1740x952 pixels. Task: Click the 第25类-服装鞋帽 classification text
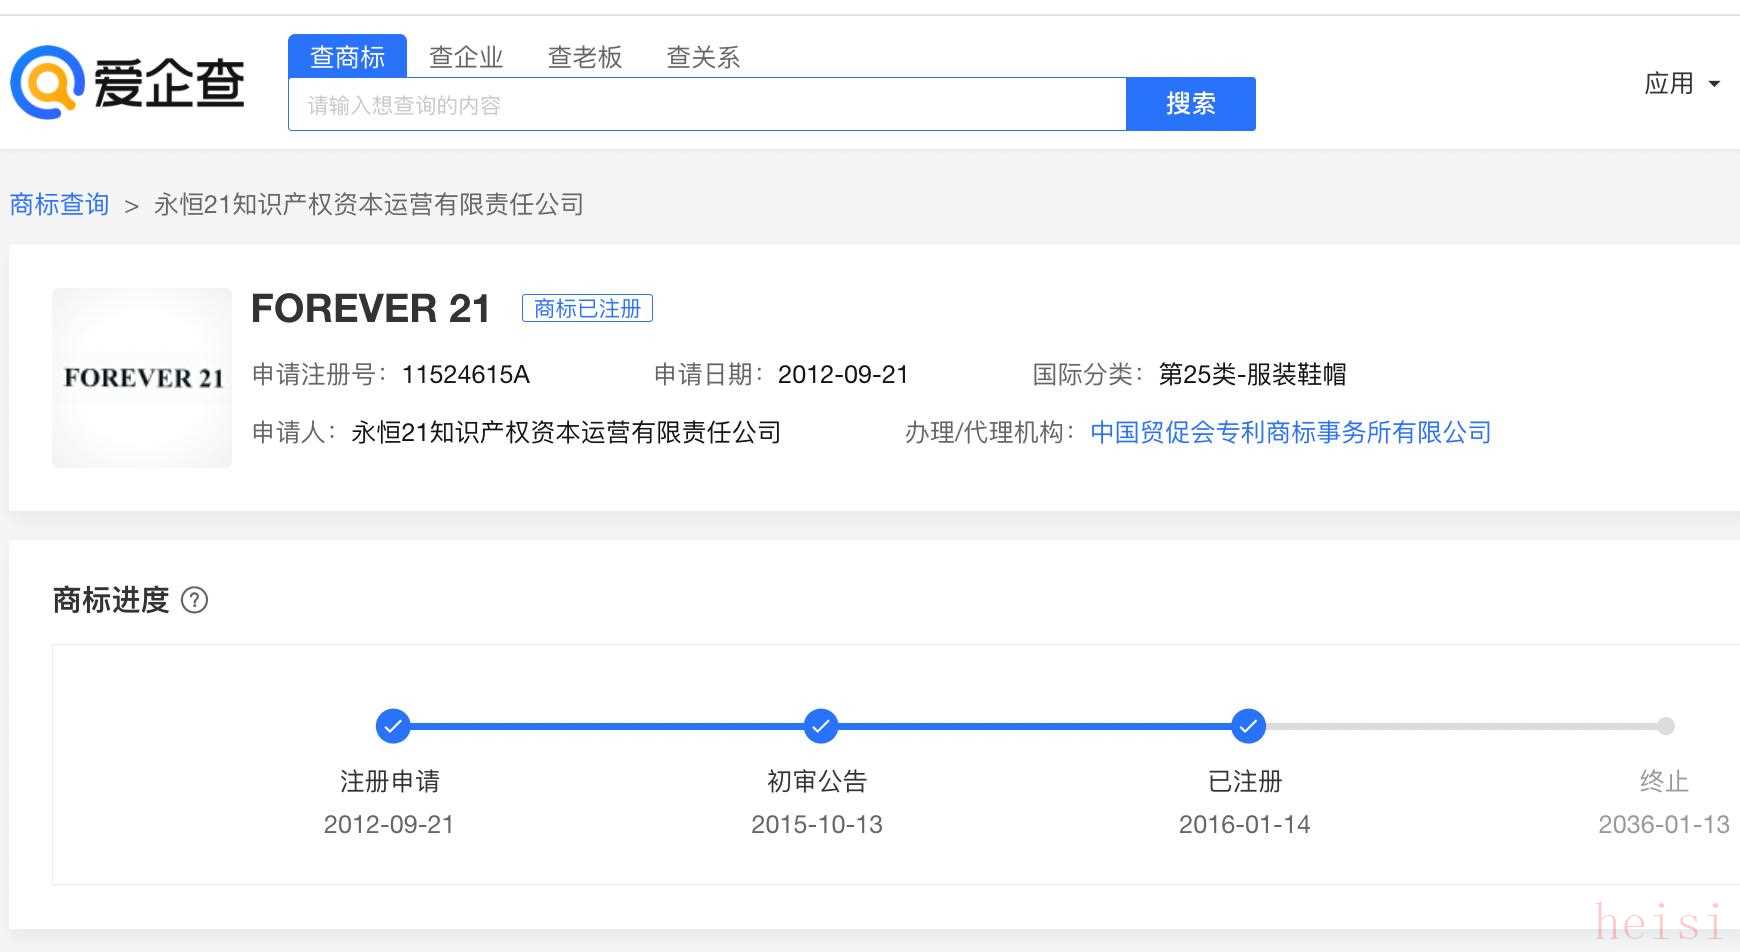point(1252,375)
